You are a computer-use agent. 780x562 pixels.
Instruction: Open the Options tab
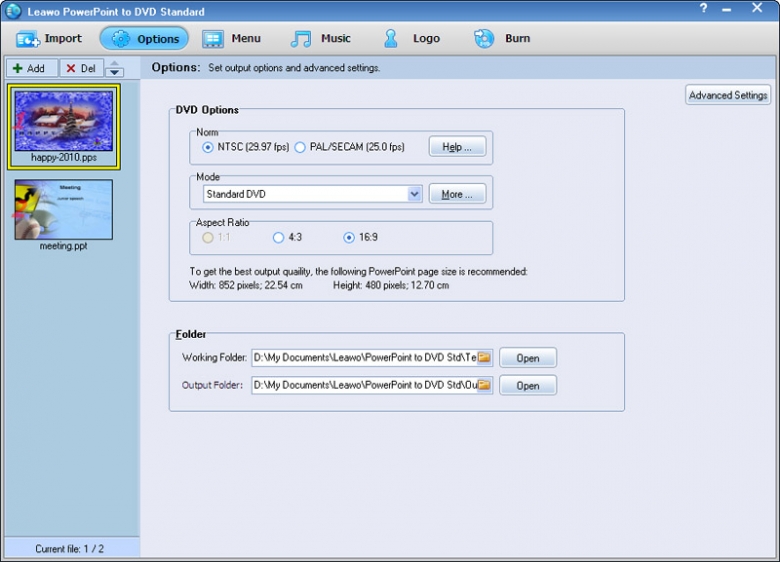(x=144, y=39)
